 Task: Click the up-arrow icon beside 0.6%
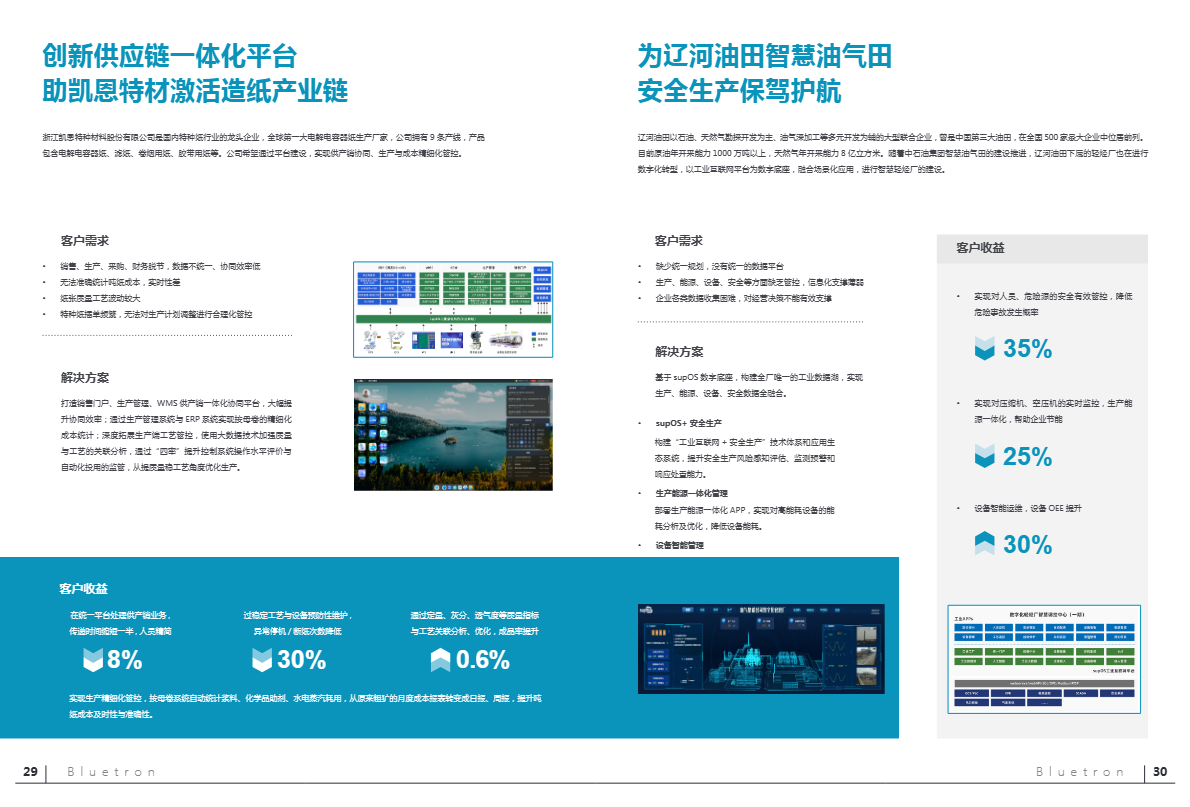440,660
